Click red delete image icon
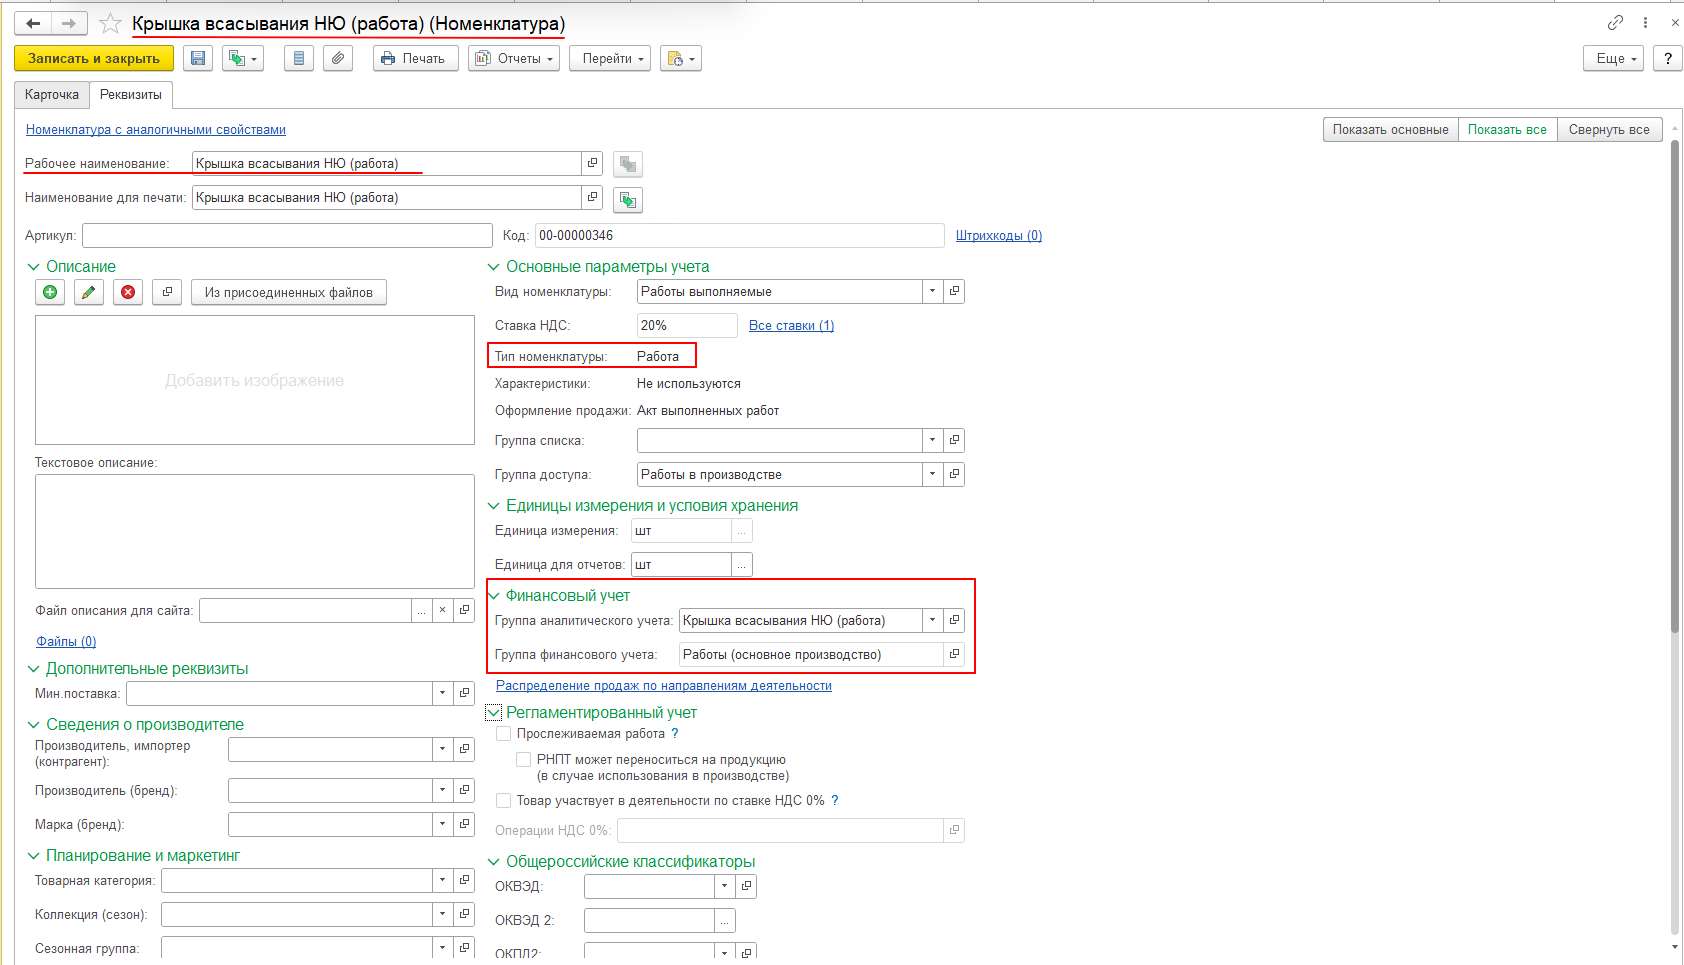 click(x=128, y=292)
